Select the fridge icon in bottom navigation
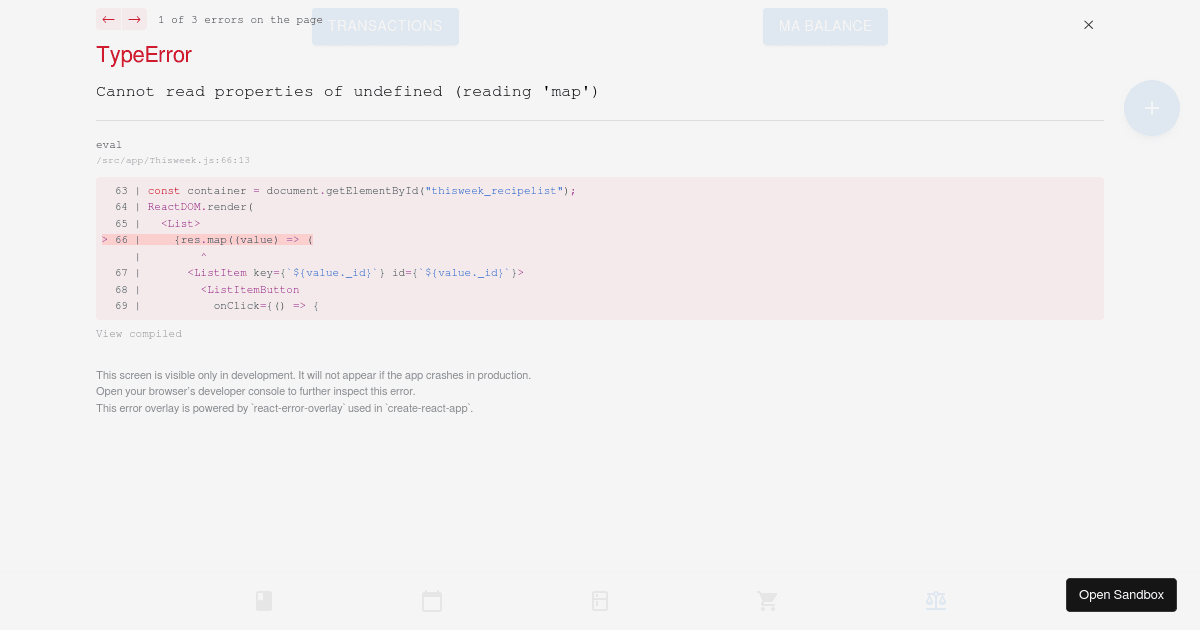The image size is (1200, 630). [x=600, y=601]
